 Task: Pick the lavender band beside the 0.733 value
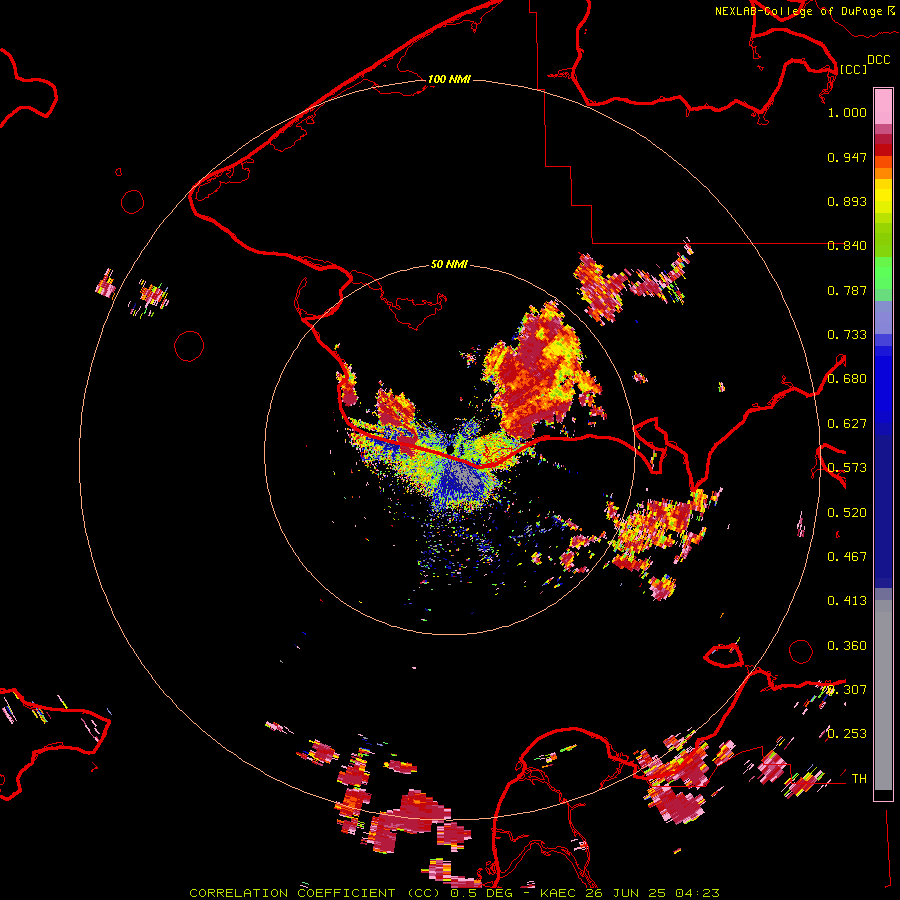[883, 317]
